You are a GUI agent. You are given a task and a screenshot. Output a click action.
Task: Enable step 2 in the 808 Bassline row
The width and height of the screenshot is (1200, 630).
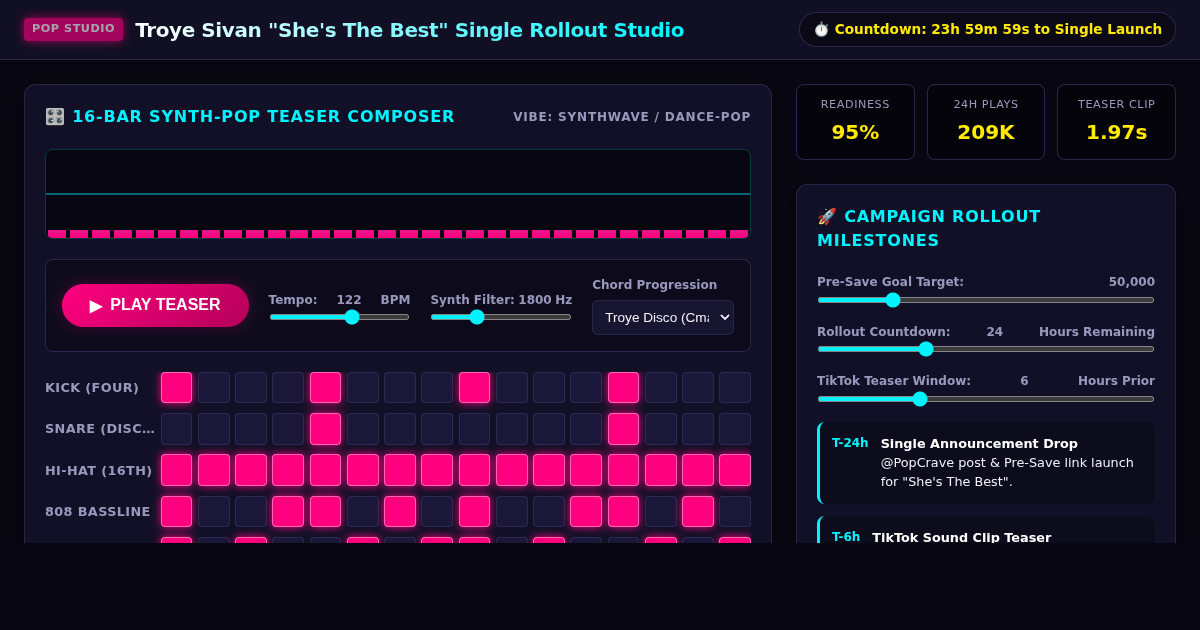point(214,511)
